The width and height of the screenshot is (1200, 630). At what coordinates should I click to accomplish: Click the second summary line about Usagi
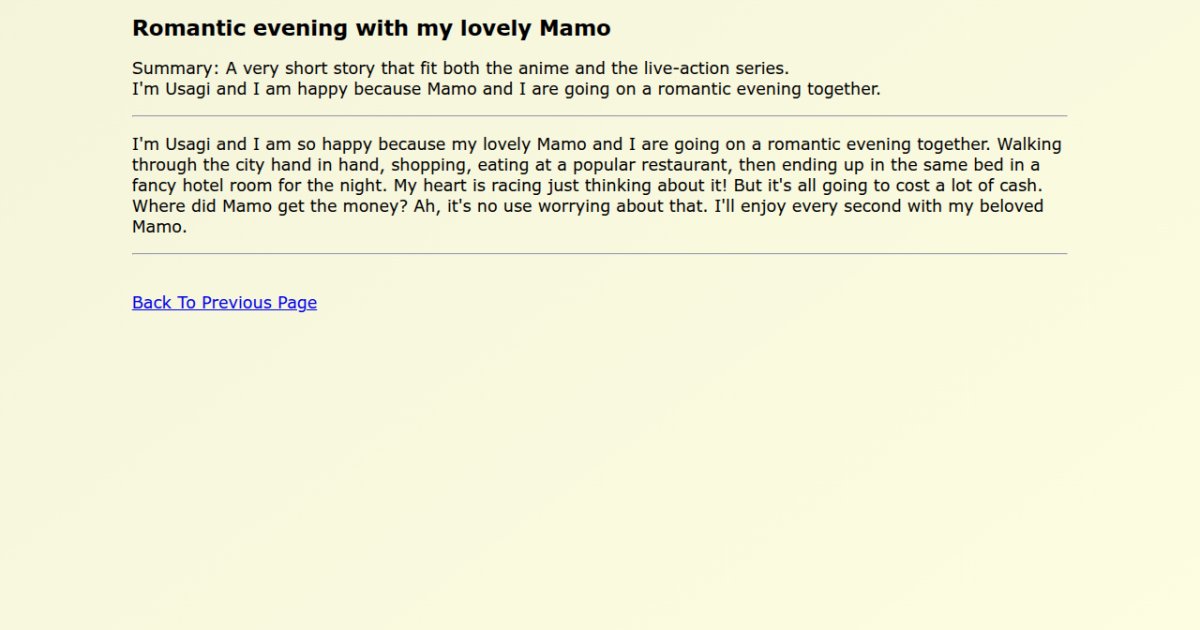[506, 89]
